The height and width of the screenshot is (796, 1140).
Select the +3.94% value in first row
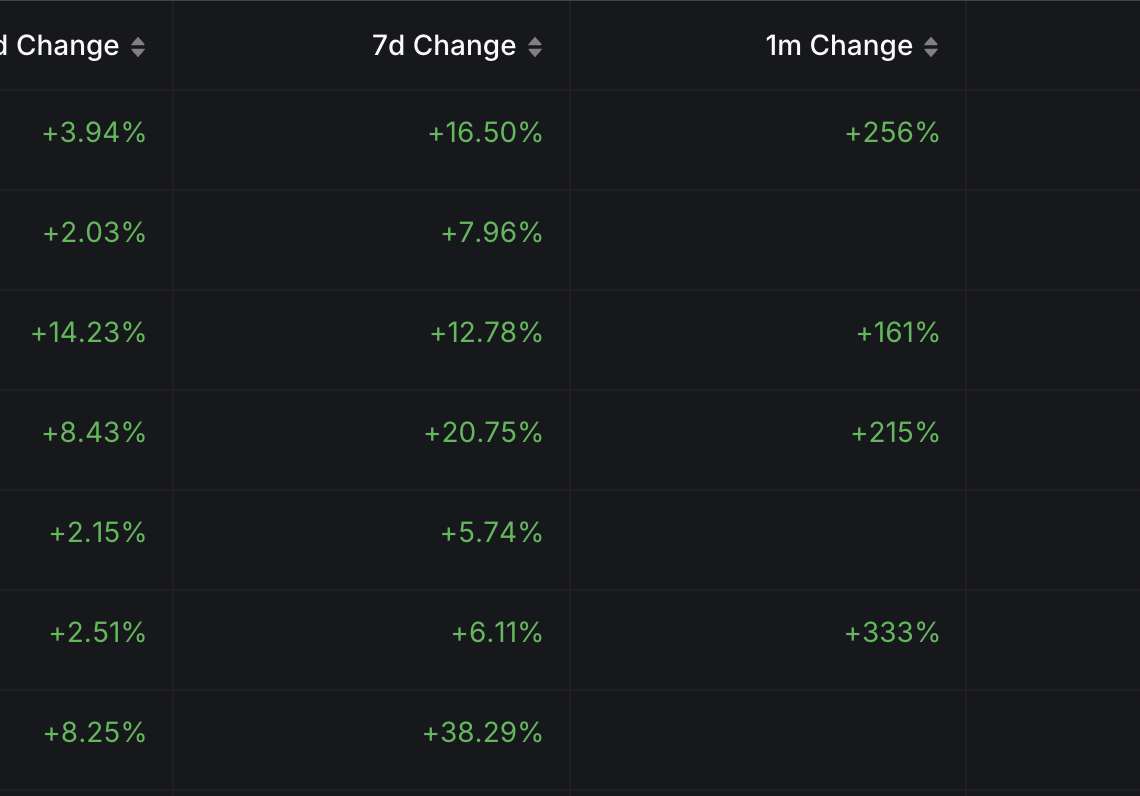click(x=94, y=133)
